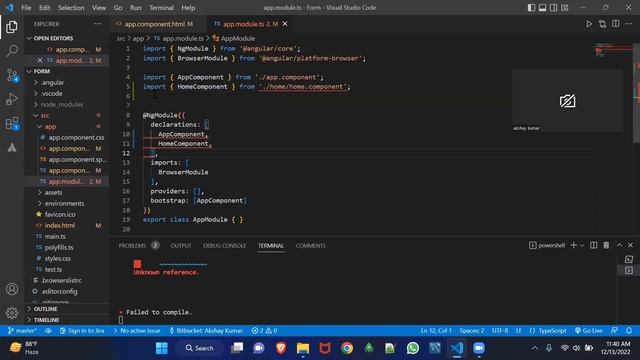Open Windows Start button on taskbar
The width and height of the screenshot is (640, 360).
tap(162, 348)
